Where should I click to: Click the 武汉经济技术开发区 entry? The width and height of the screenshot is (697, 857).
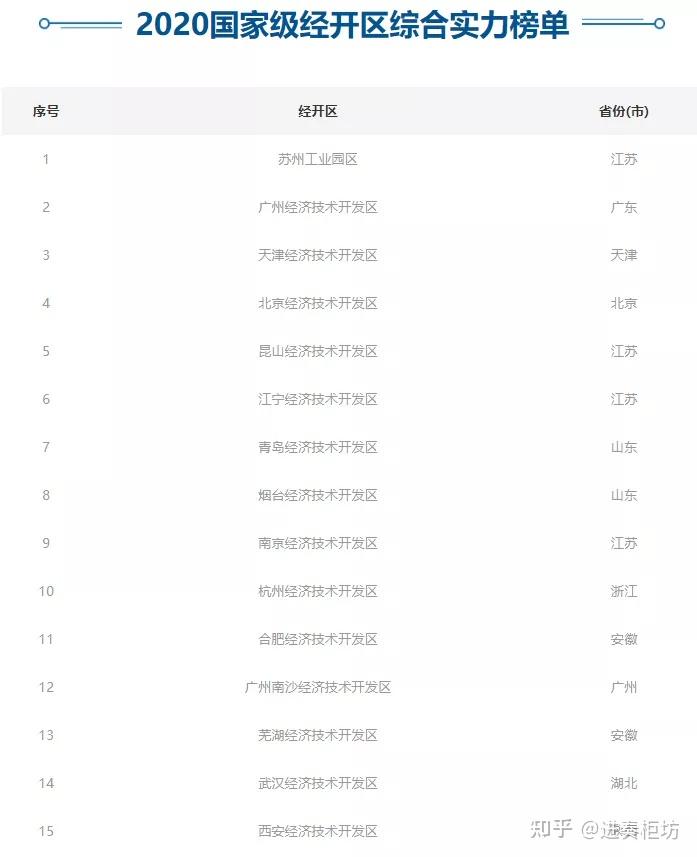[x=318, y=783]
